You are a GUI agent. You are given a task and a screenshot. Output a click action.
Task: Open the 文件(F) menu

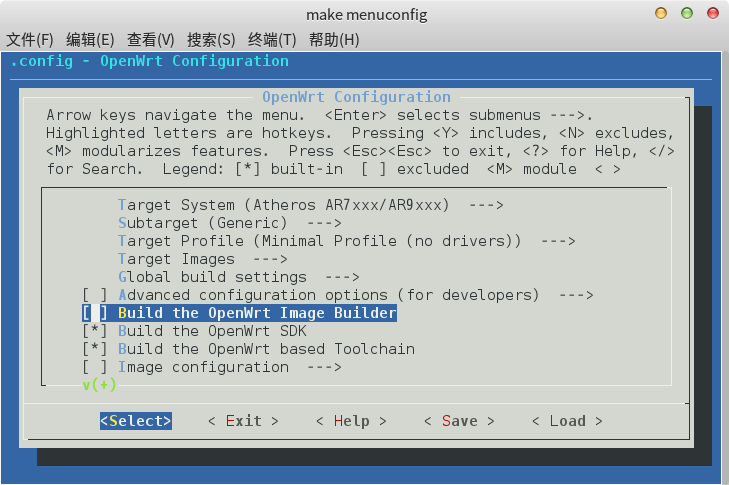point(30,40)
